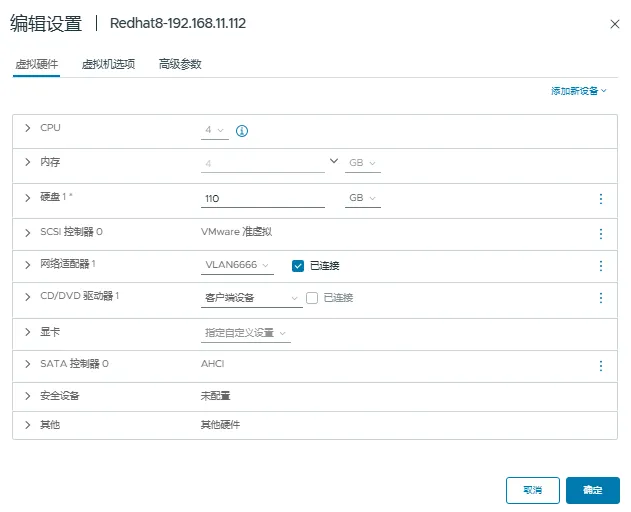
Task: Expand the SCSI 控制器 0 row
Action: 27,233
